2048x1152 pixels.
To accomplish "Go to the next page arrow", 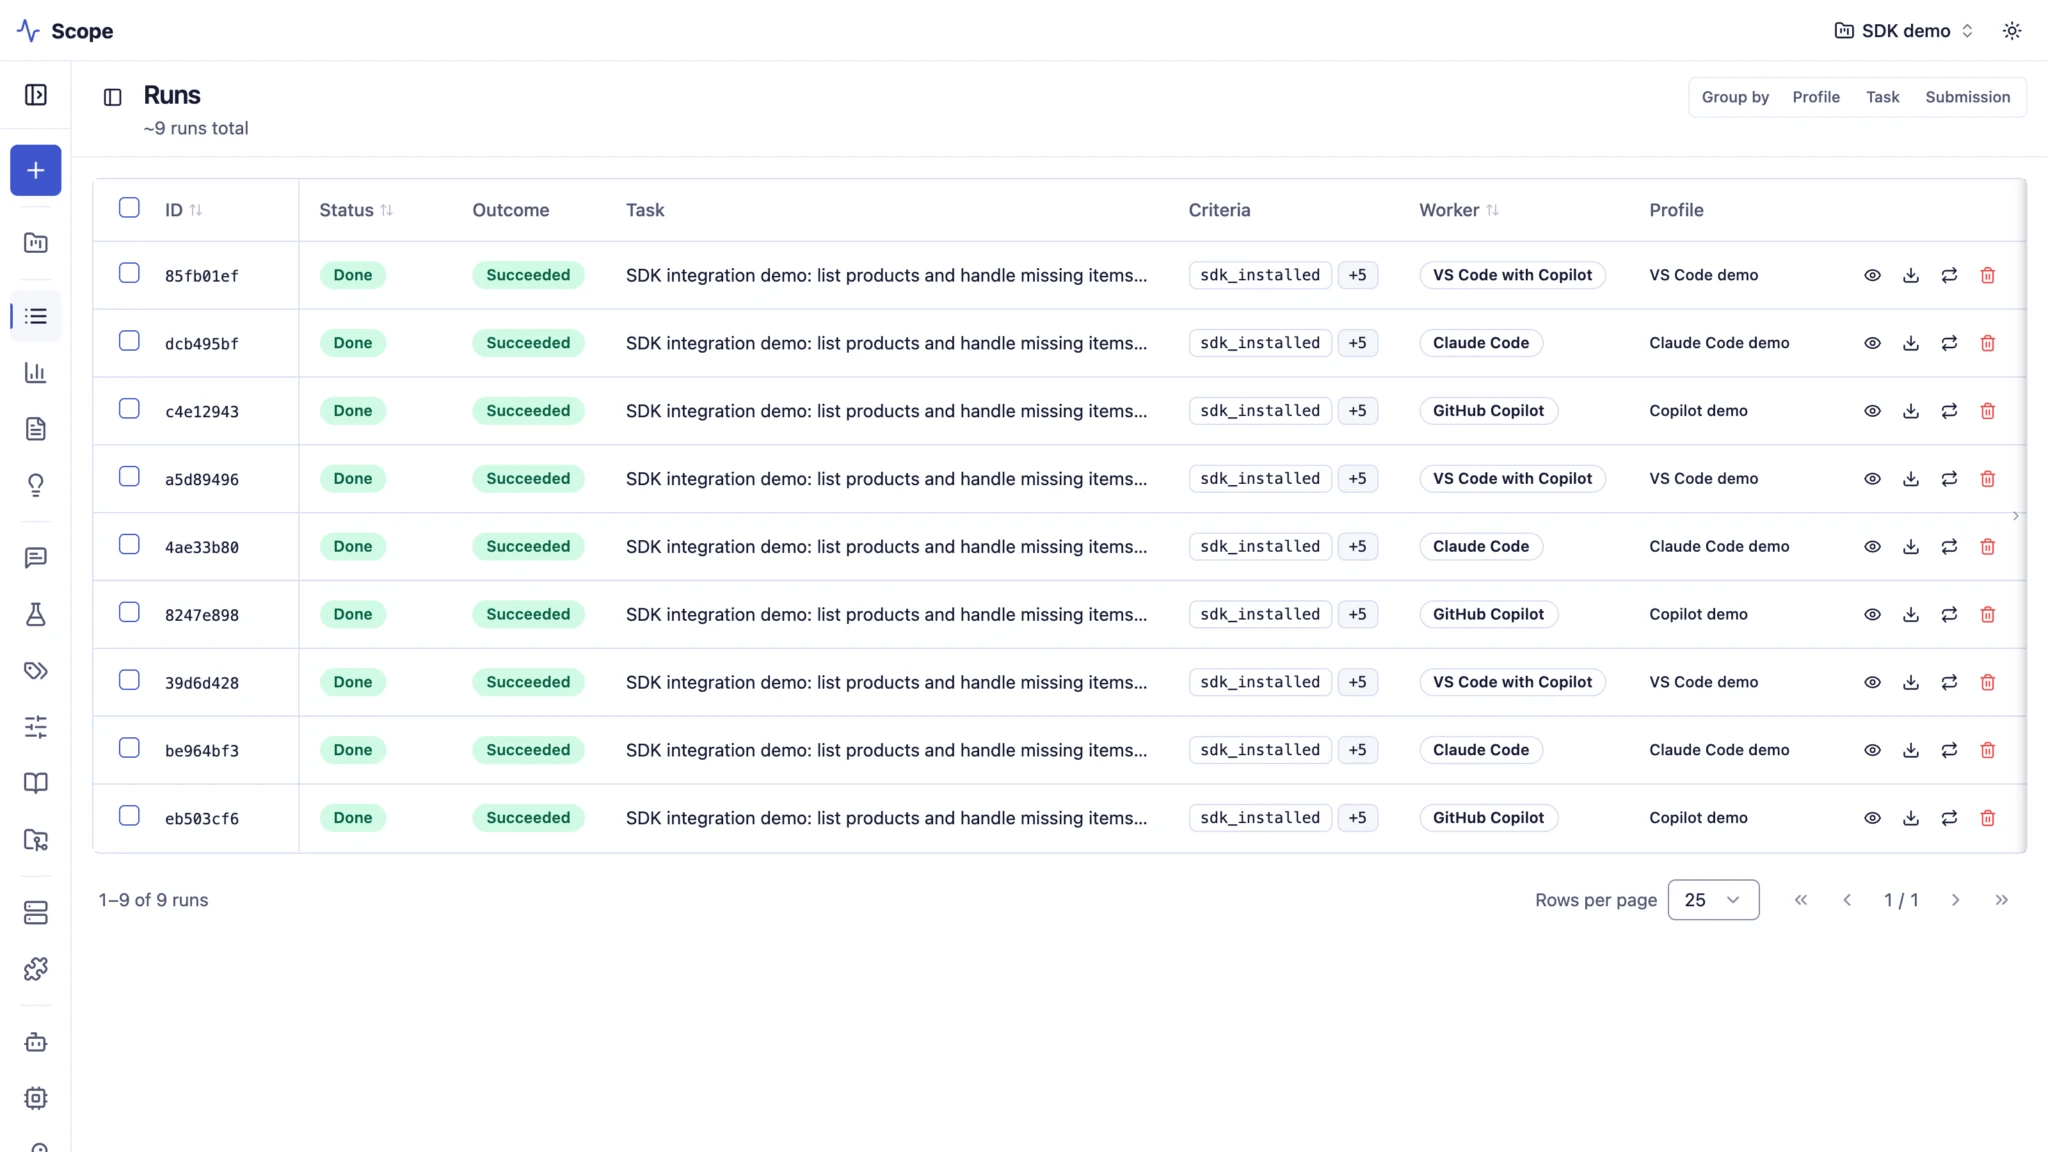I will pyautogui.click(x=1955, y=900).
